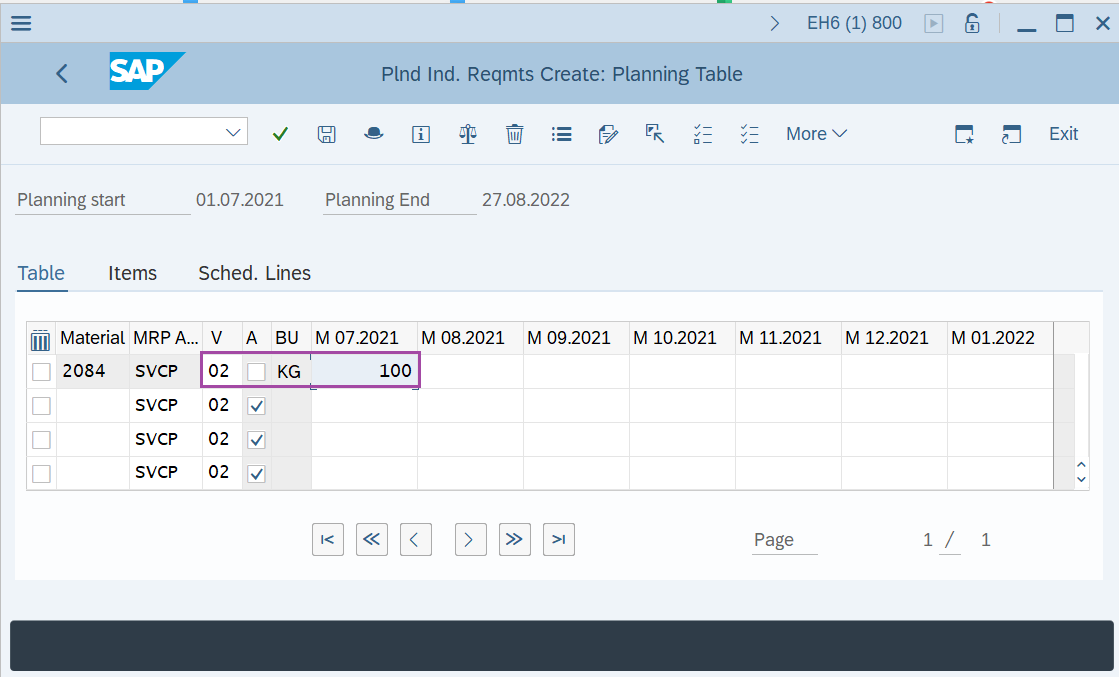The width and height of the screenshot is (1119, 677).
Task: Click the green Continue checkmark icon
Action: pyautogui.click(x=280, y=133)
